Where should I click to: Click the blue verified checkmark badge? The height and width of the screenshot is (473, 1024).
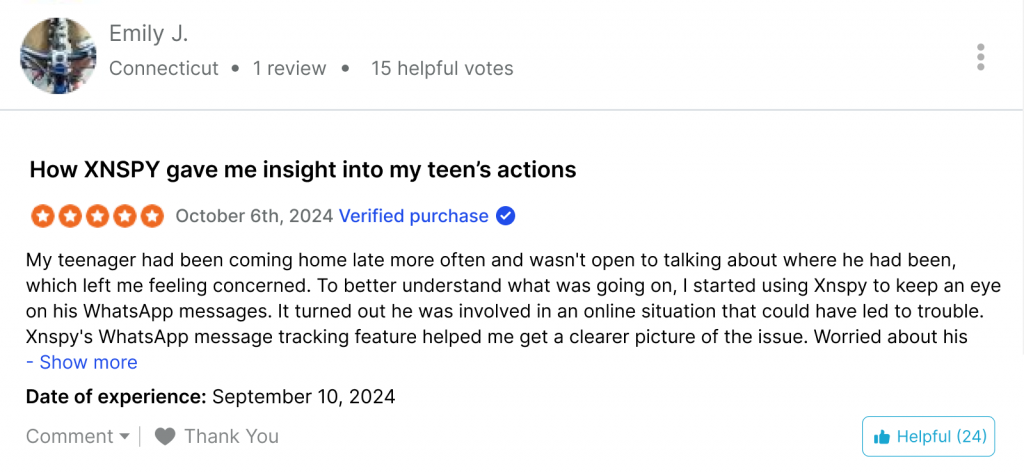(505, 216)
